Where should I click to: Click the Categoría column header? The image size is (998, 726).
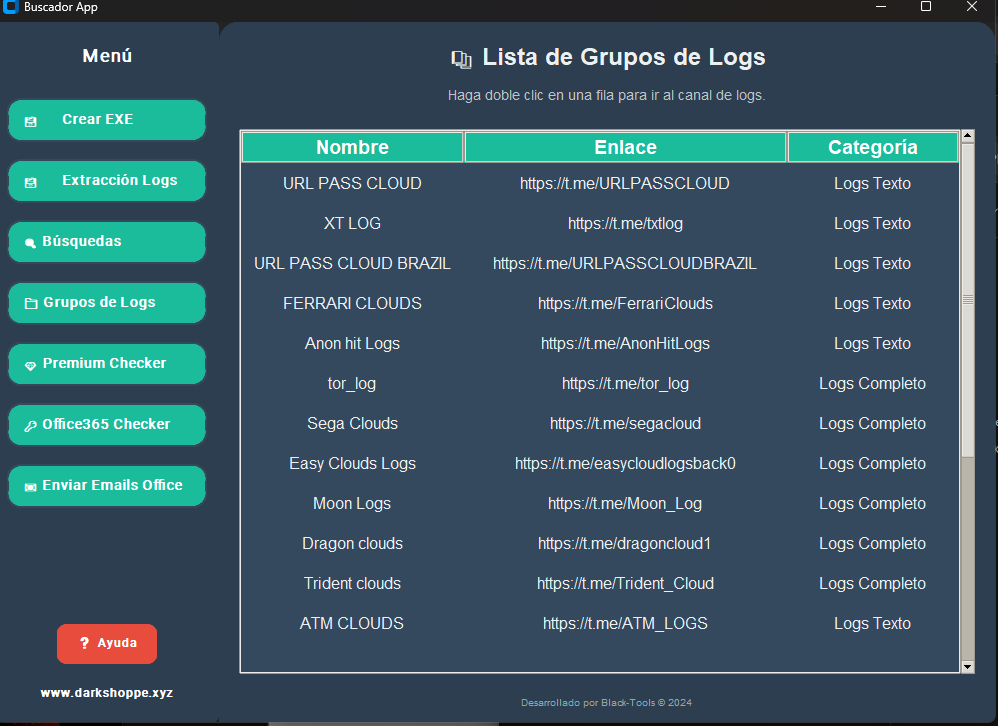click(x=872, y=147)
